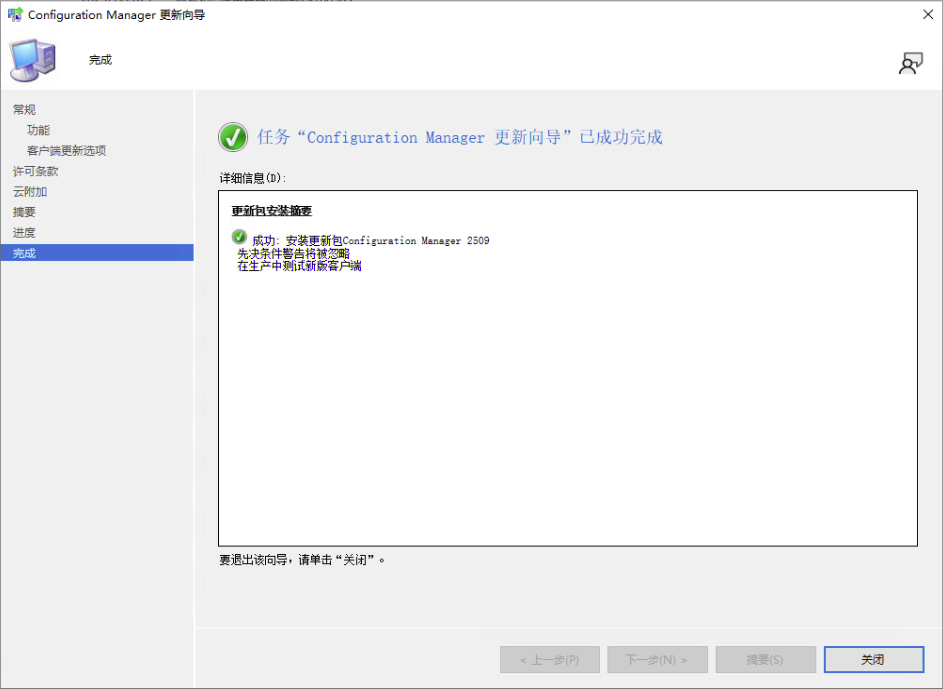
Task: Select the 常规 step in sidebar
Action: (x=24, y=109)
